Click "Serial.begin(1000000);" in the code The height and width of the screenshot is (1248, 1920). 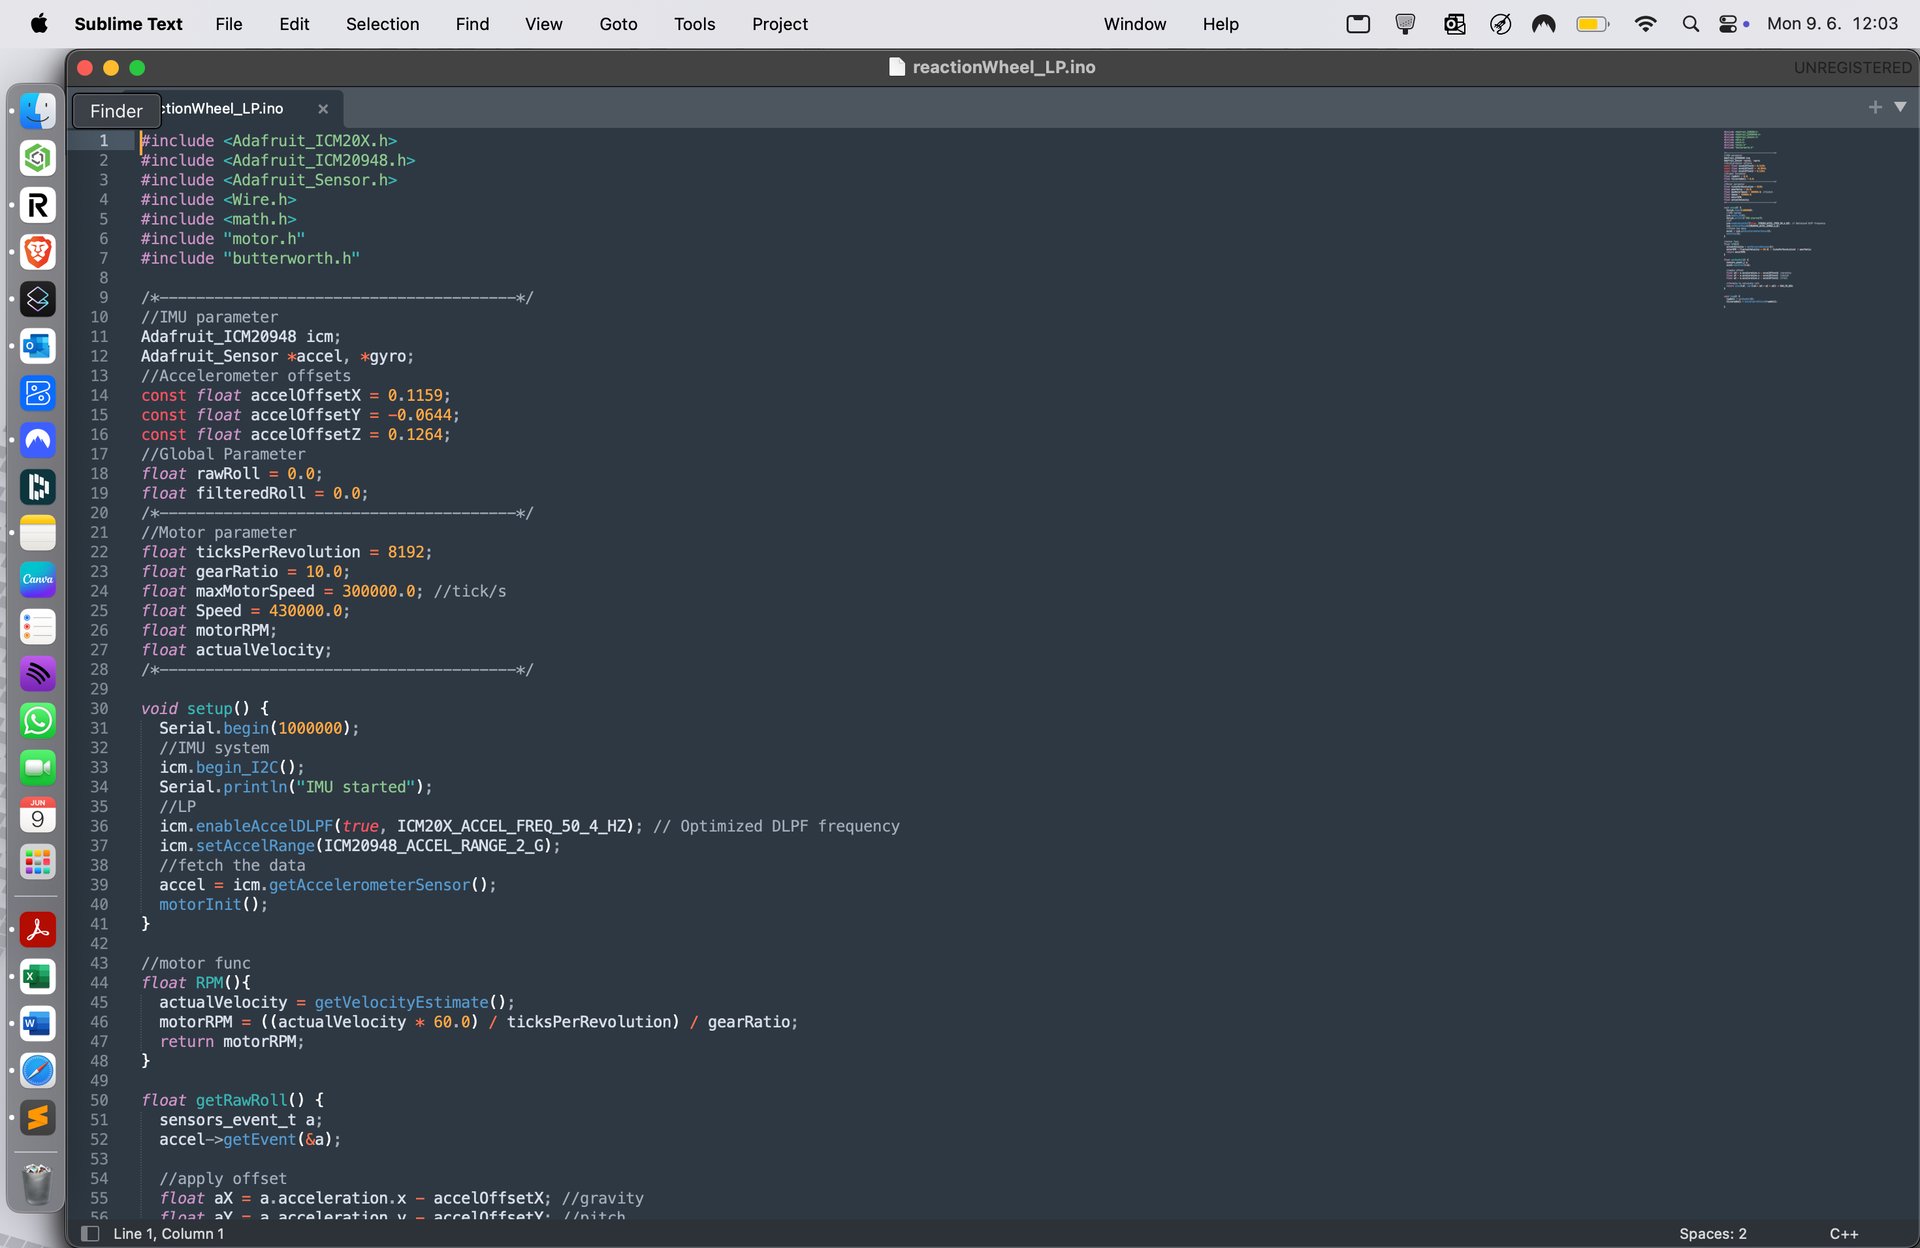pyautogui.click(x=259, y=729)
